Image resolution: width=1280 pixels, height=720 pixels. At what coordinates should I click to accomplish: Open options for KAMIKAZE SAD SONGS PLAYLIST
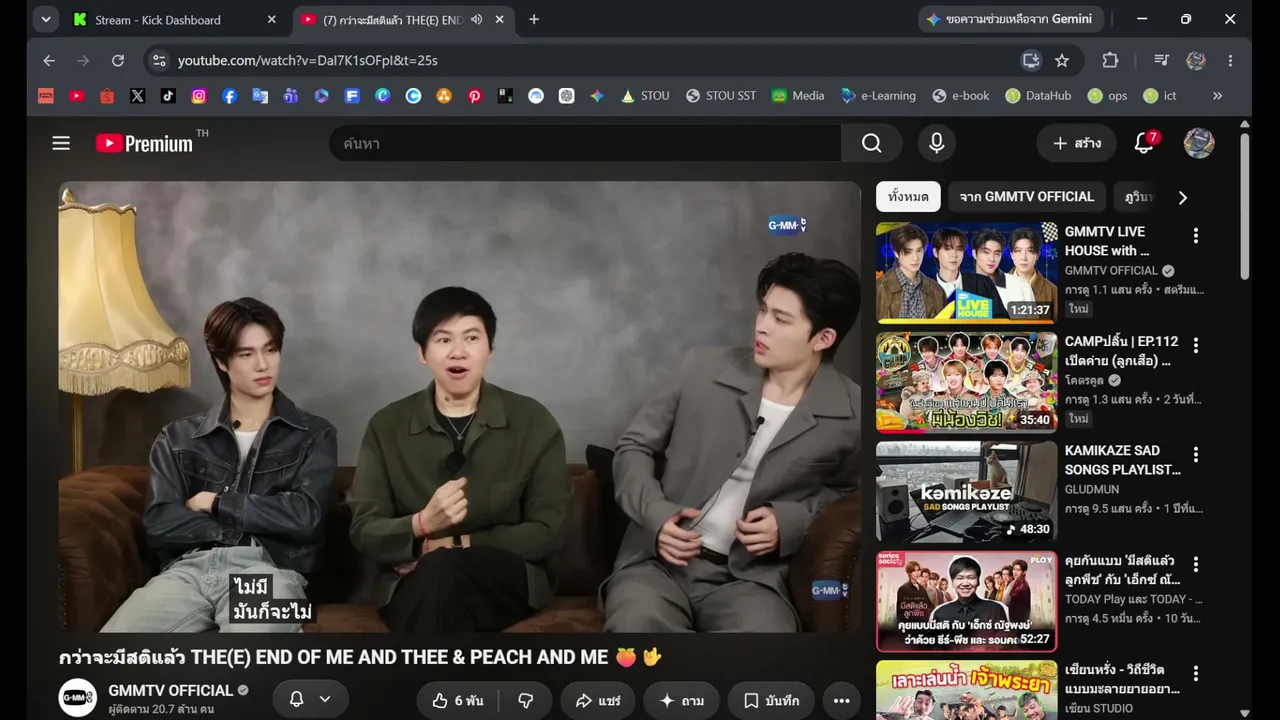point(1195,456)
